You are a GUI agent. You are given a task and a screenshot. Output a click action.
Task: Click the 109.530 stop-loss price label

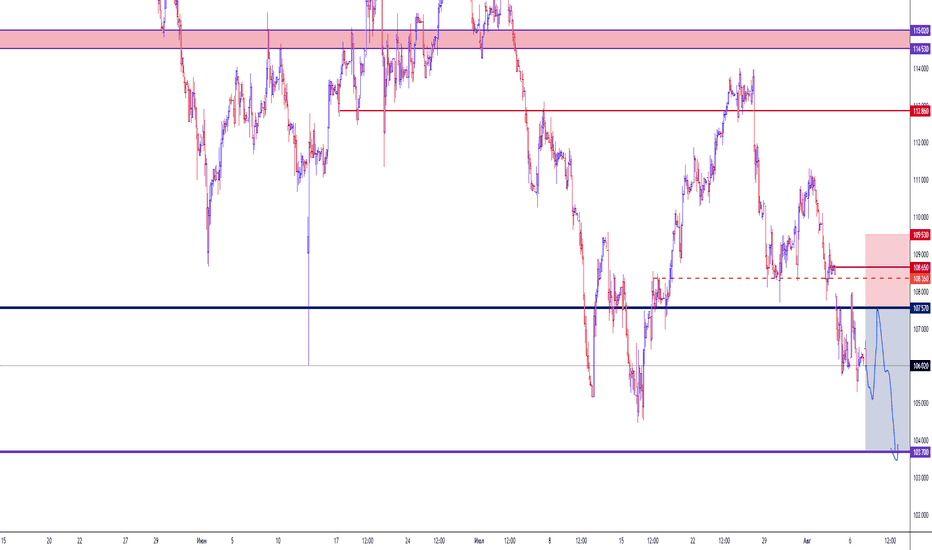click(x=920, y=234)
